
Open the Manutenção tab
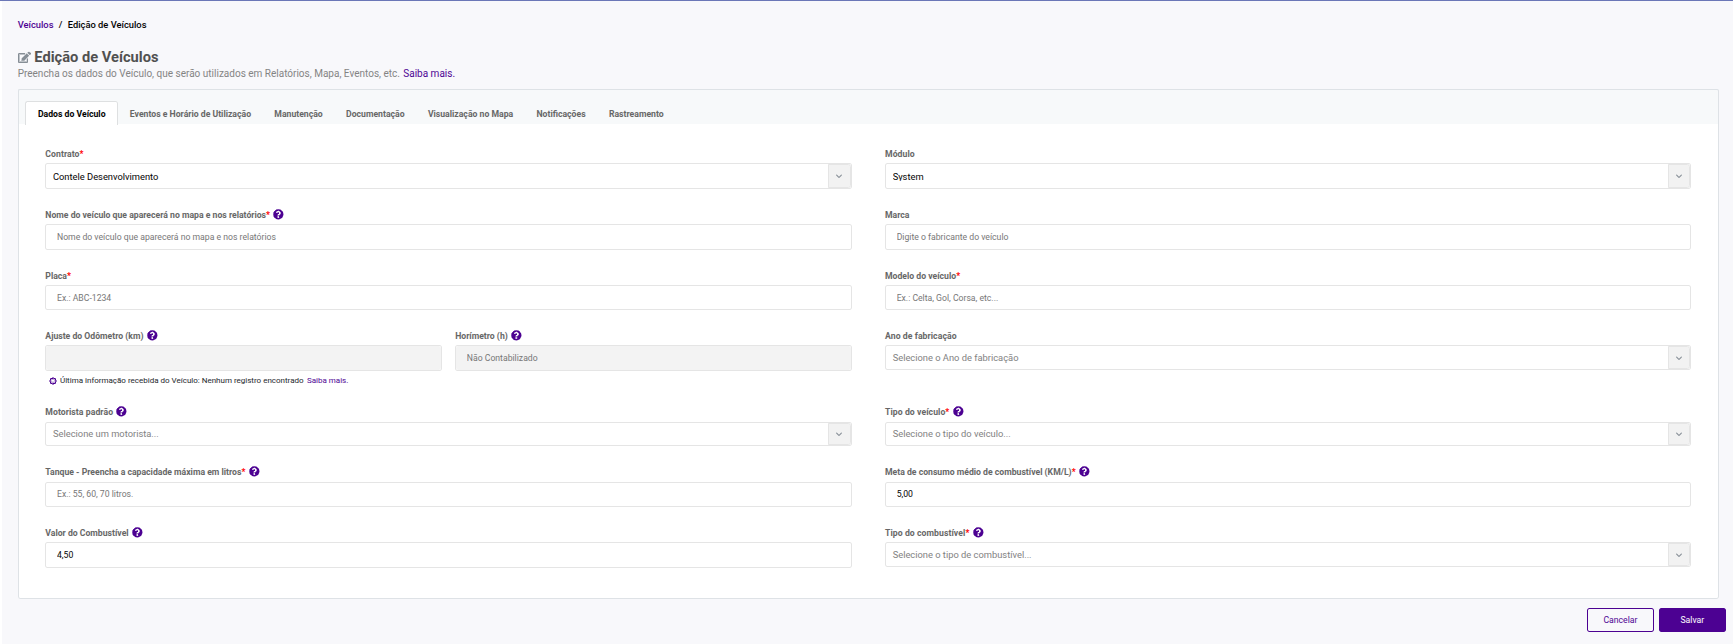[x=298, y=114]
